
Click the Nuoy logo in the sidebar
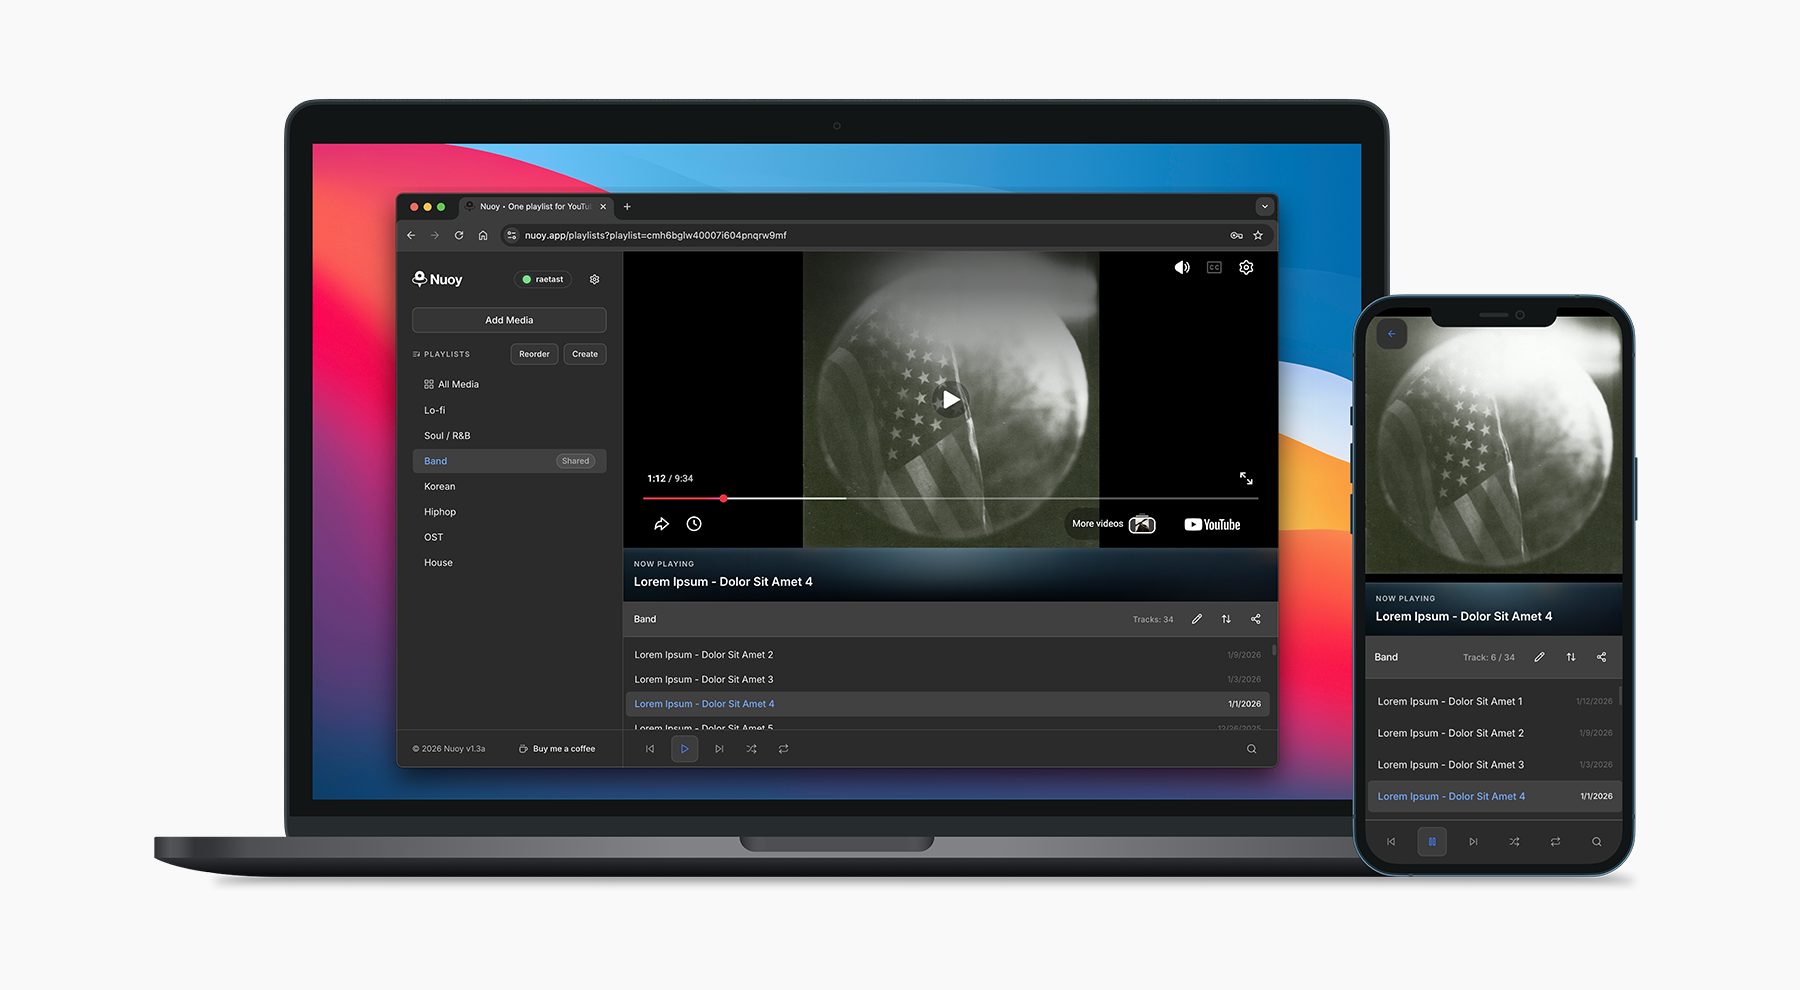point(420,279)
